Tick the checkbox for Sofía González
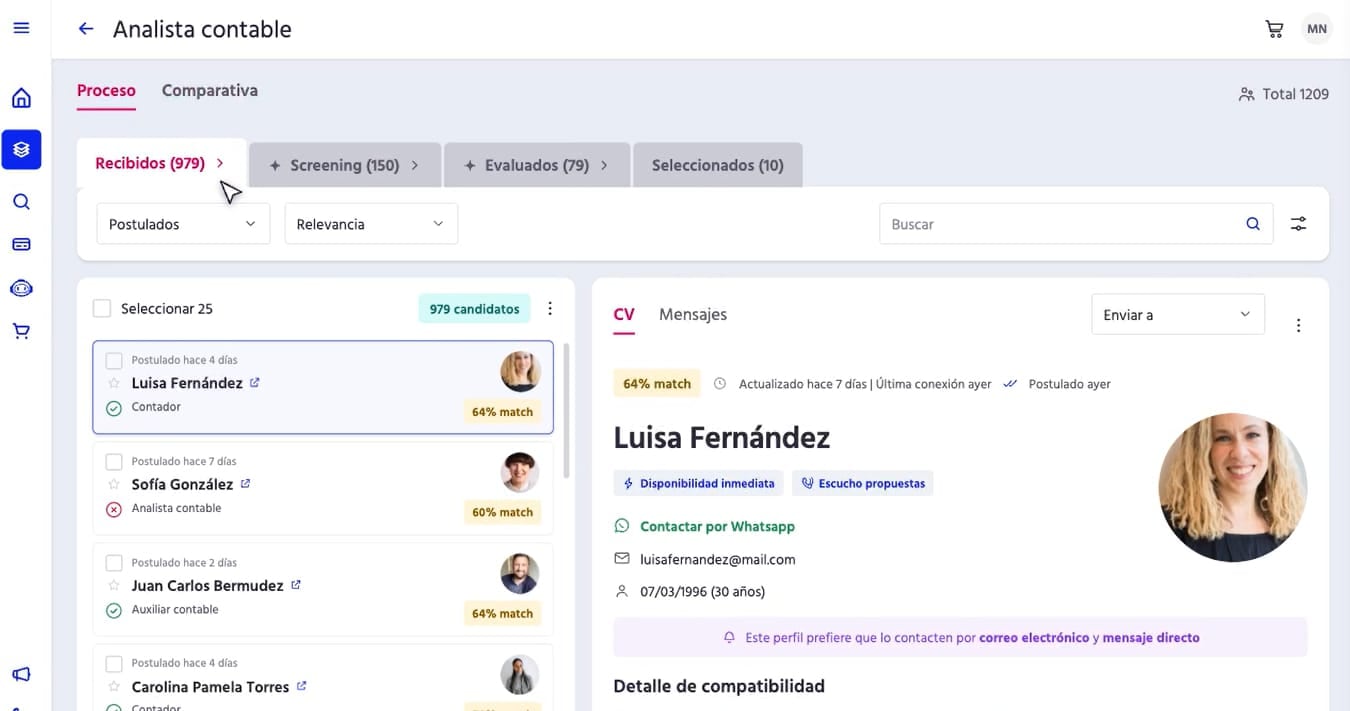 click(114, 461)
